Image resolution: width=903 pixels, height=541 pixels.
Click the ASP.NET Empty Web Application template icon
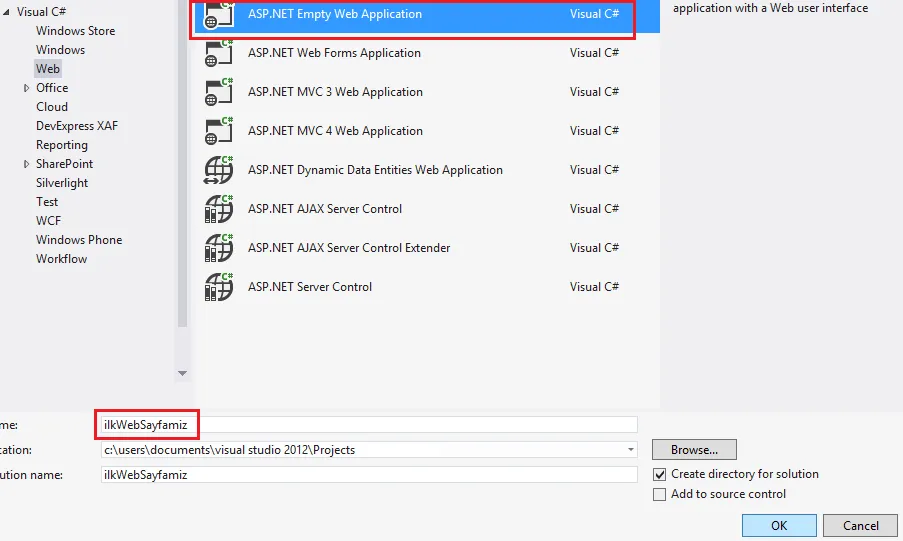click(218, 15)
